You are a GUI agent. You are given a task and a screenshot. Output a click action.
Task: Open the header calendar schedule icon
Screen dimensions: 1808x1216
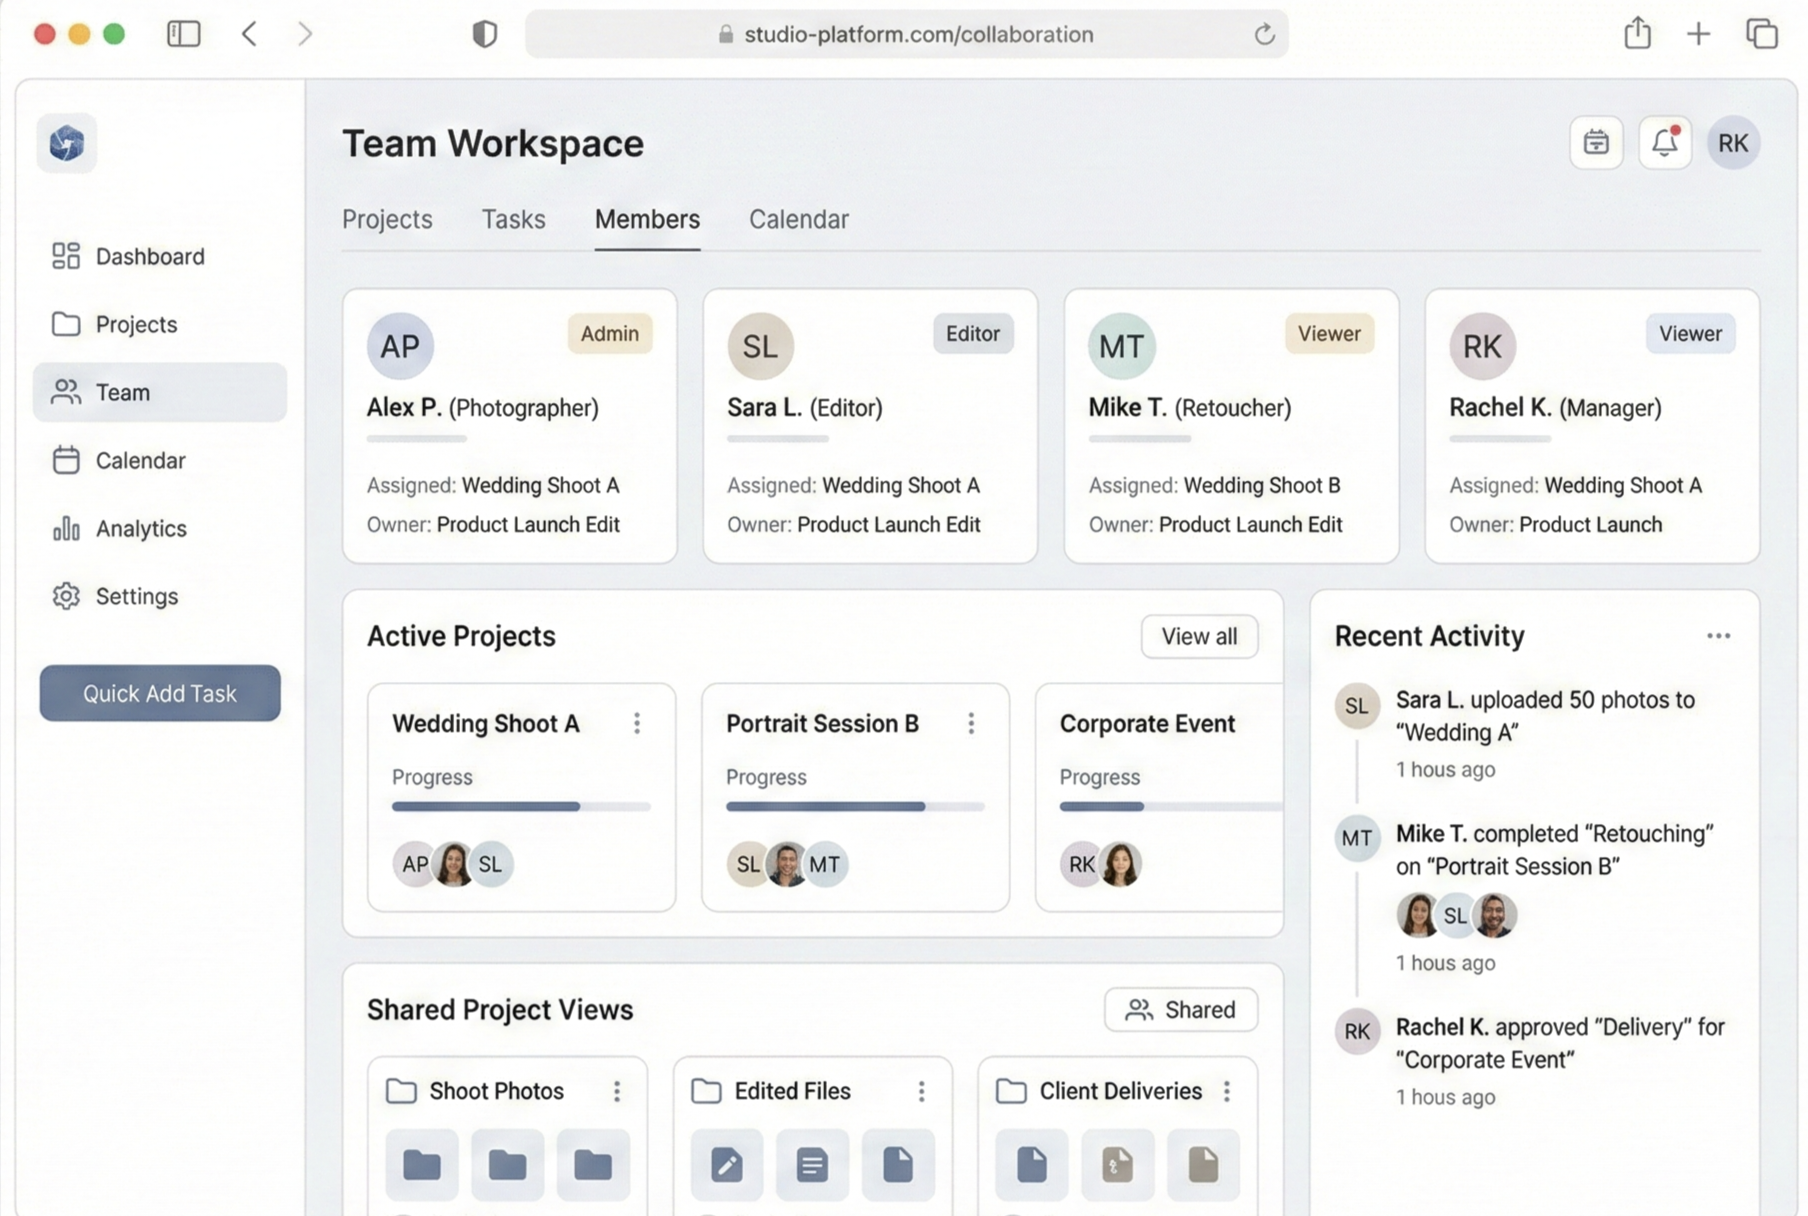tap(1596, 143)
